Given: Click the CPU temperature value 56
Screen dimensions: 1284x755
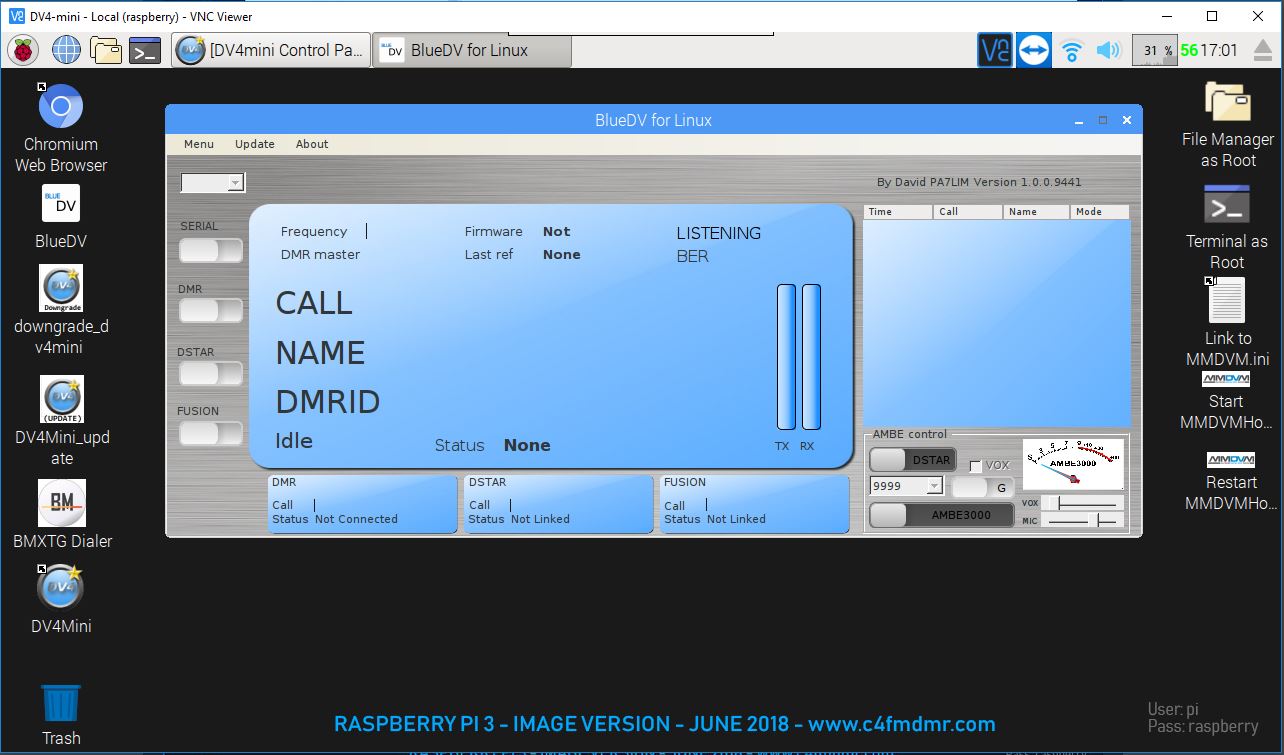Looking at the screenshot, I should [x=1189, y=50].
